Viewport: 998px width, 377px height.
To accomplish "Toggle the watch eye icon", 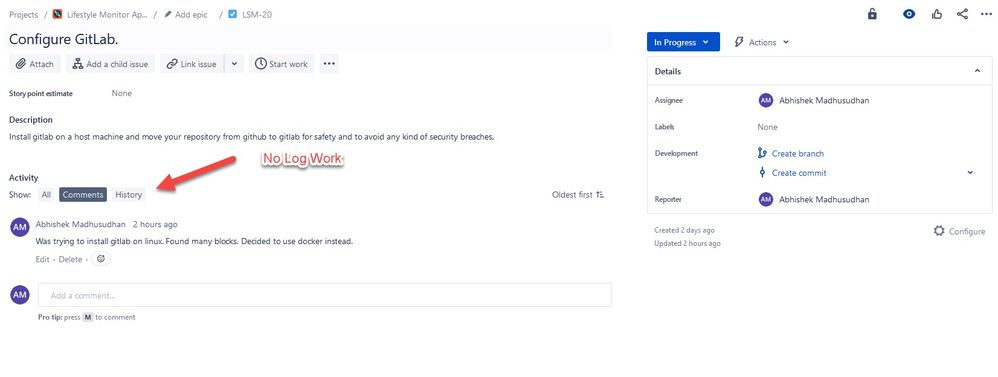I will 909,14.
